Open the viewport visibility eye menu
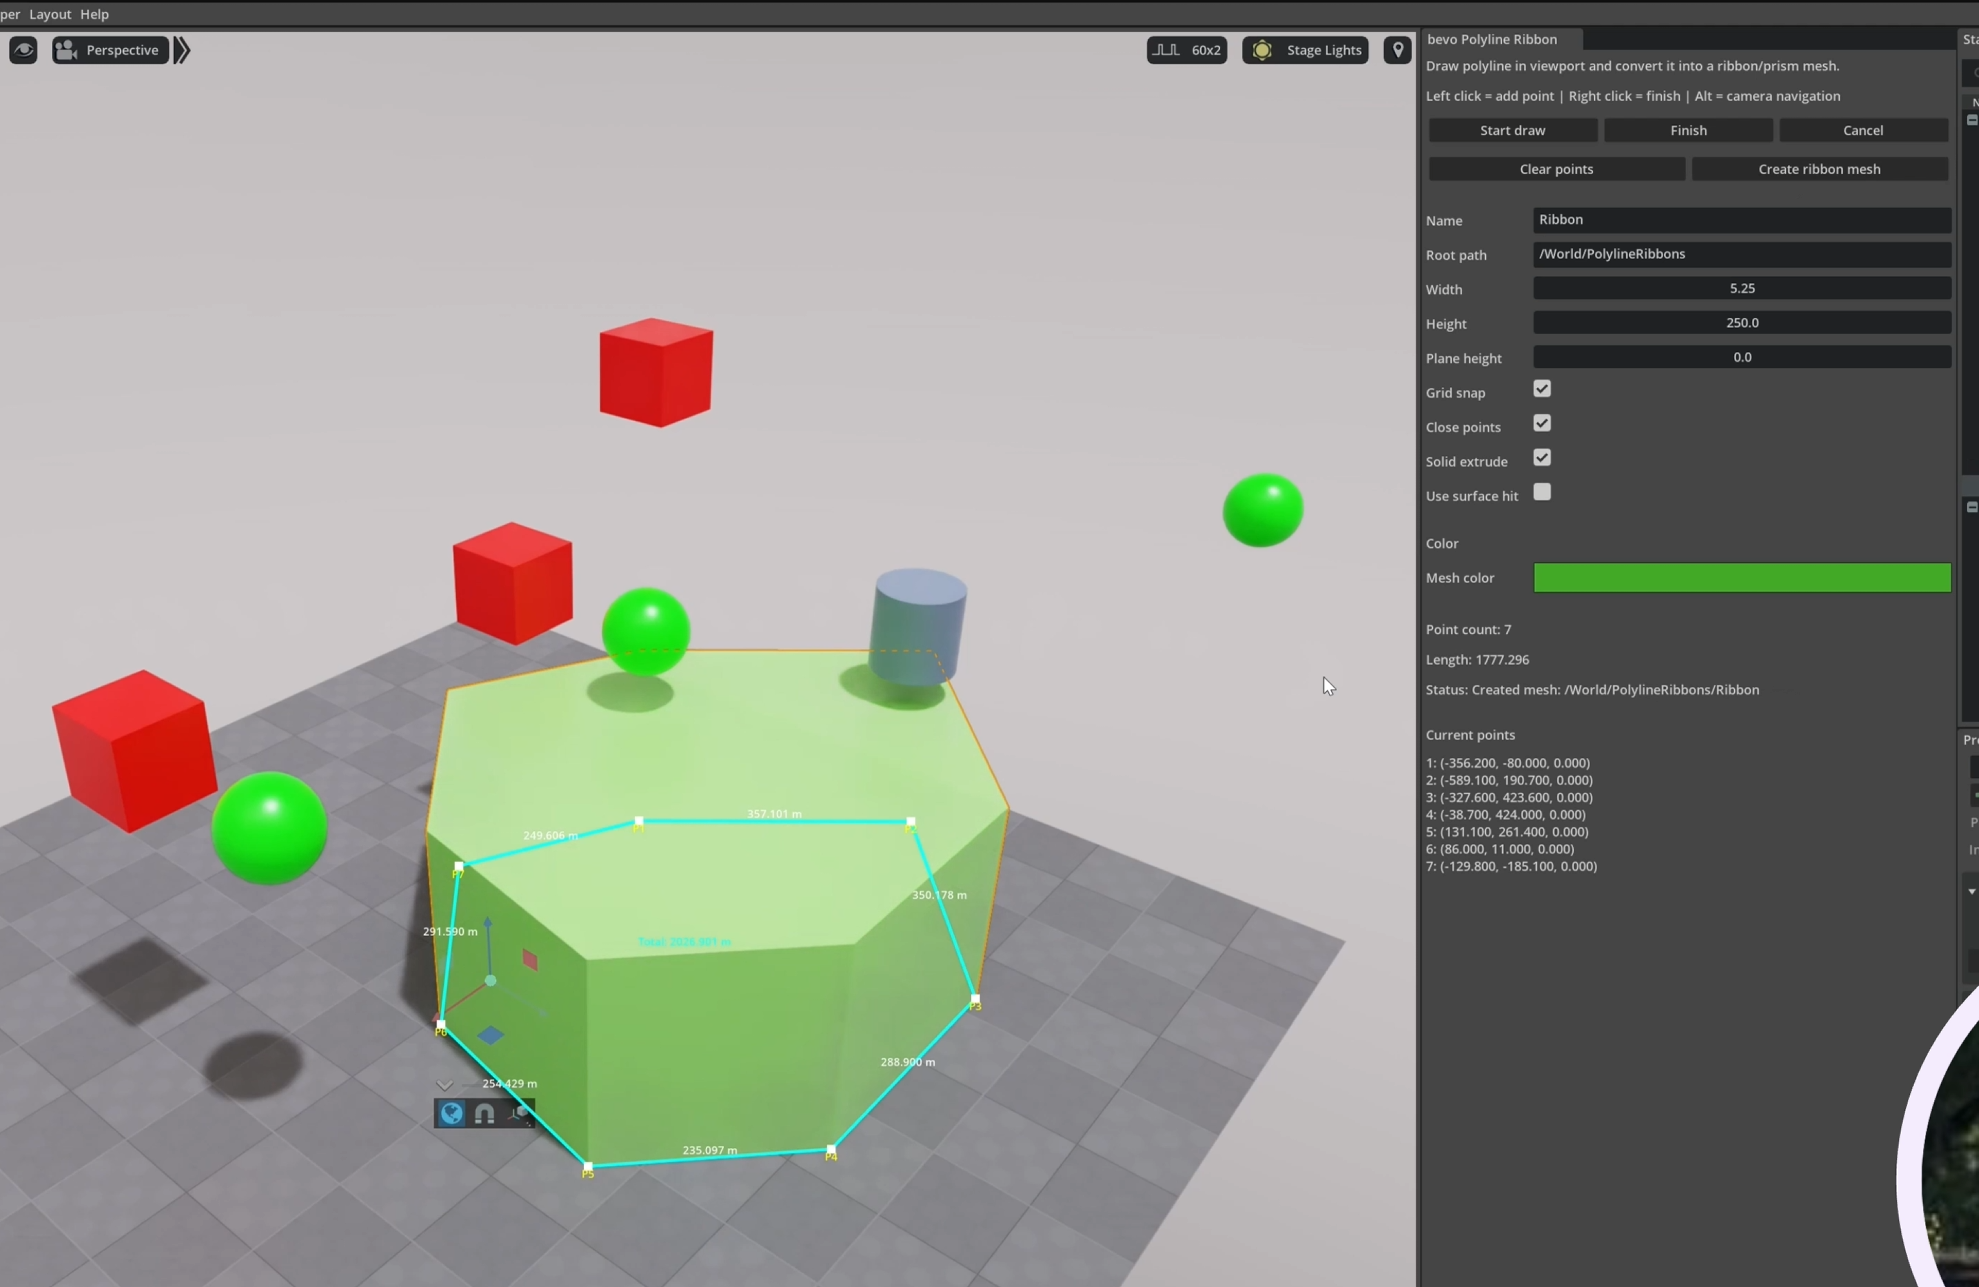Screen dimensions: 1979x1287 (x=23, y=50)
